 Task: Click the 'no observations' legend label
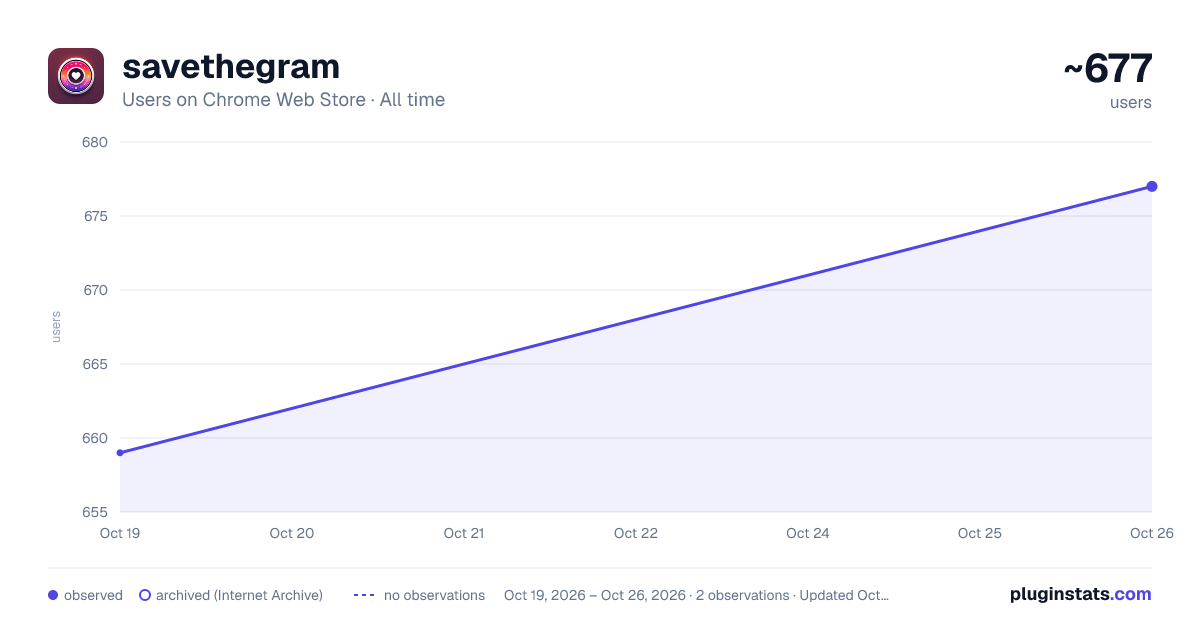(x=434, y=595)
